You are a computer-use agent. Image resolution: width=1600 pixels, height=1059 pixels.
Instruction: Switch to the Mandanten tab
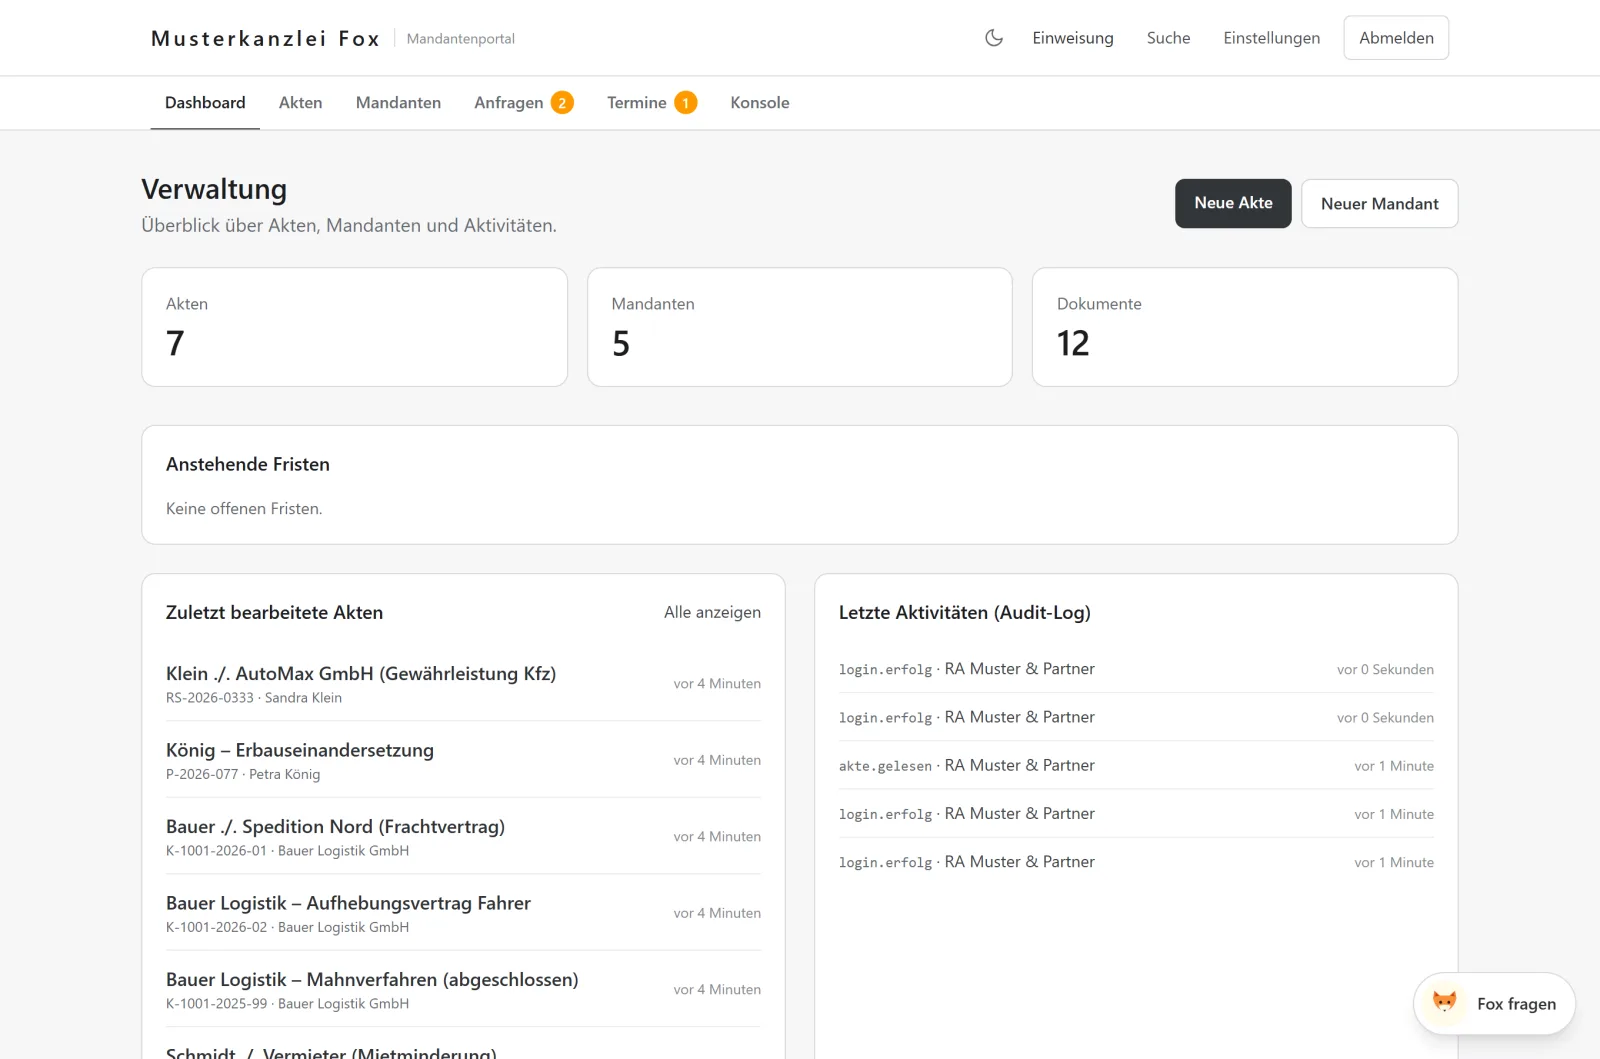tap(398, 103)
